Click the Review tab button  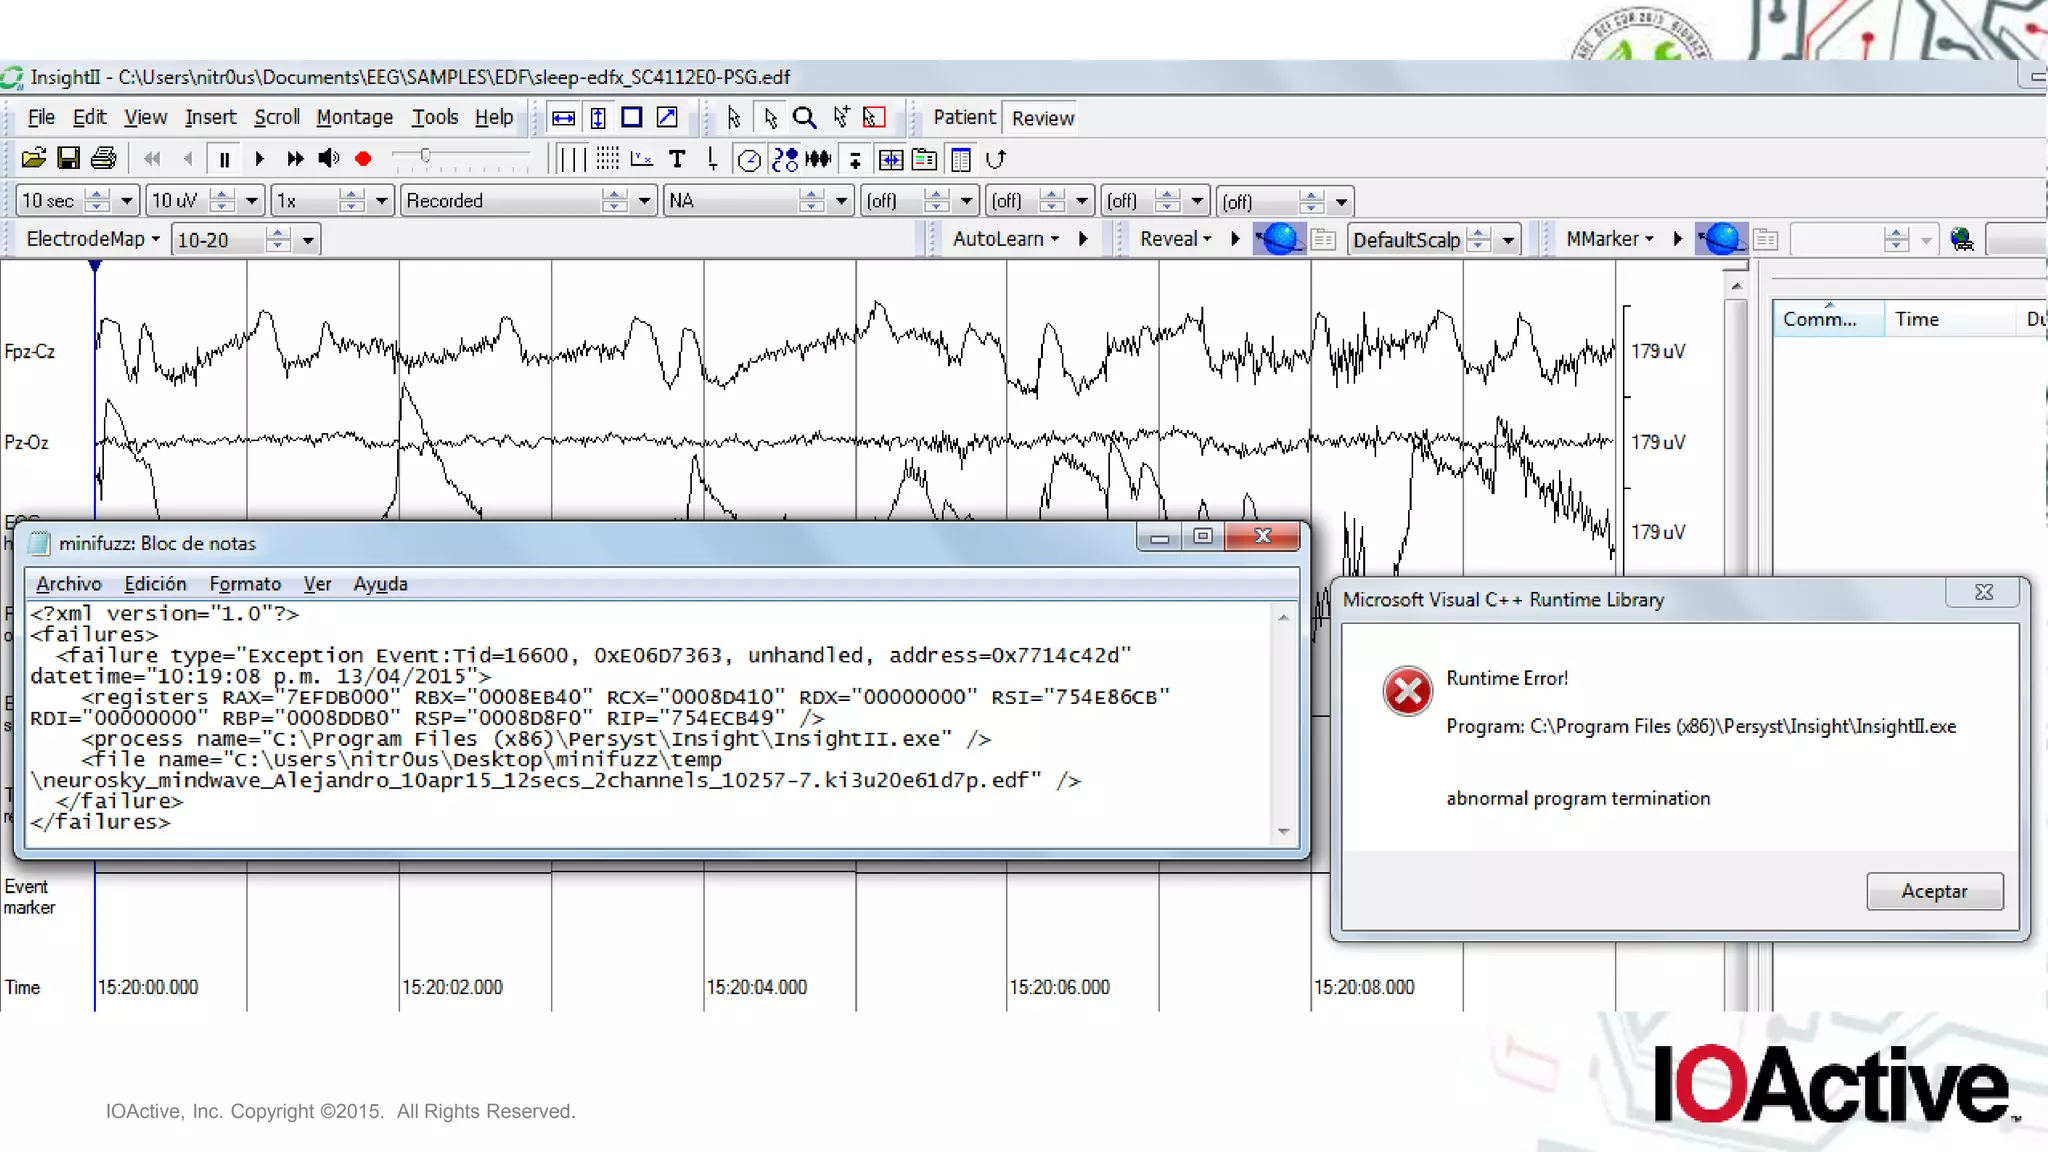(x=1042, y=118)
